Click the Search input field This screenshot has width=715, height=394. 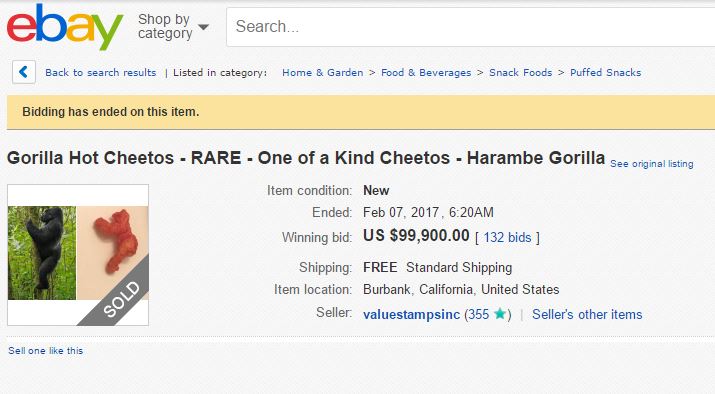[471, 26]
